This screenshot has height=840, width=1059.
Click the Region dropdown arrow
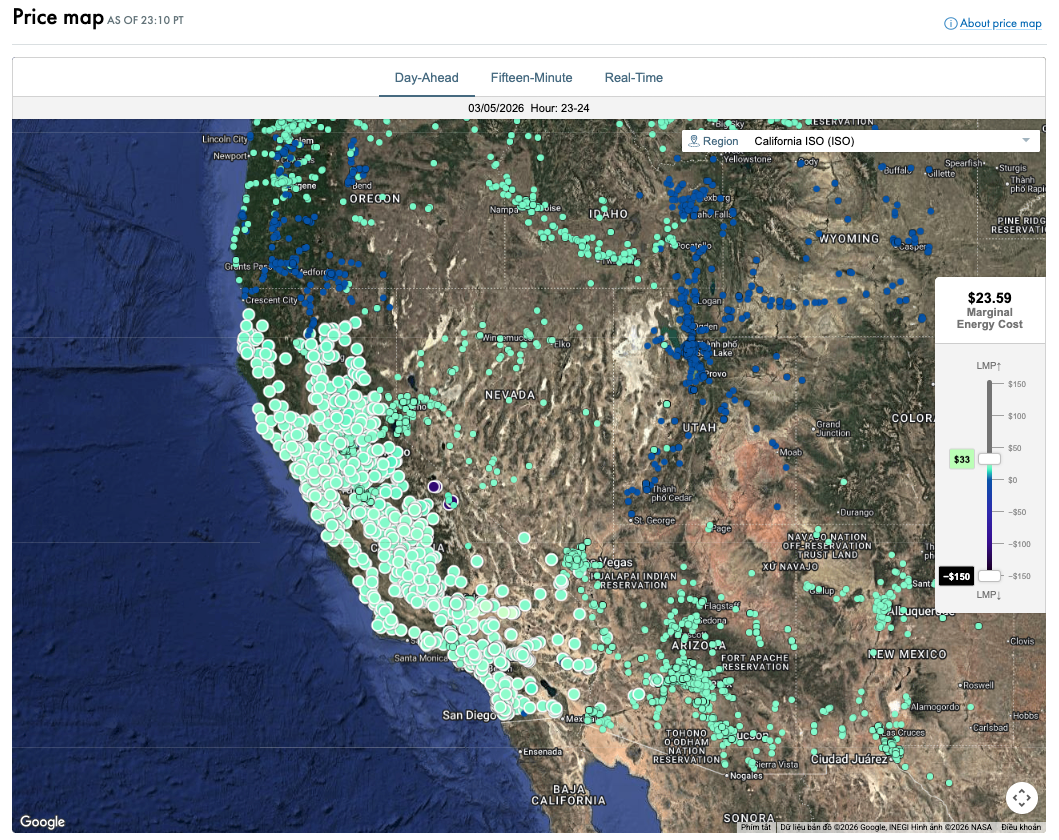[1026, 141]
